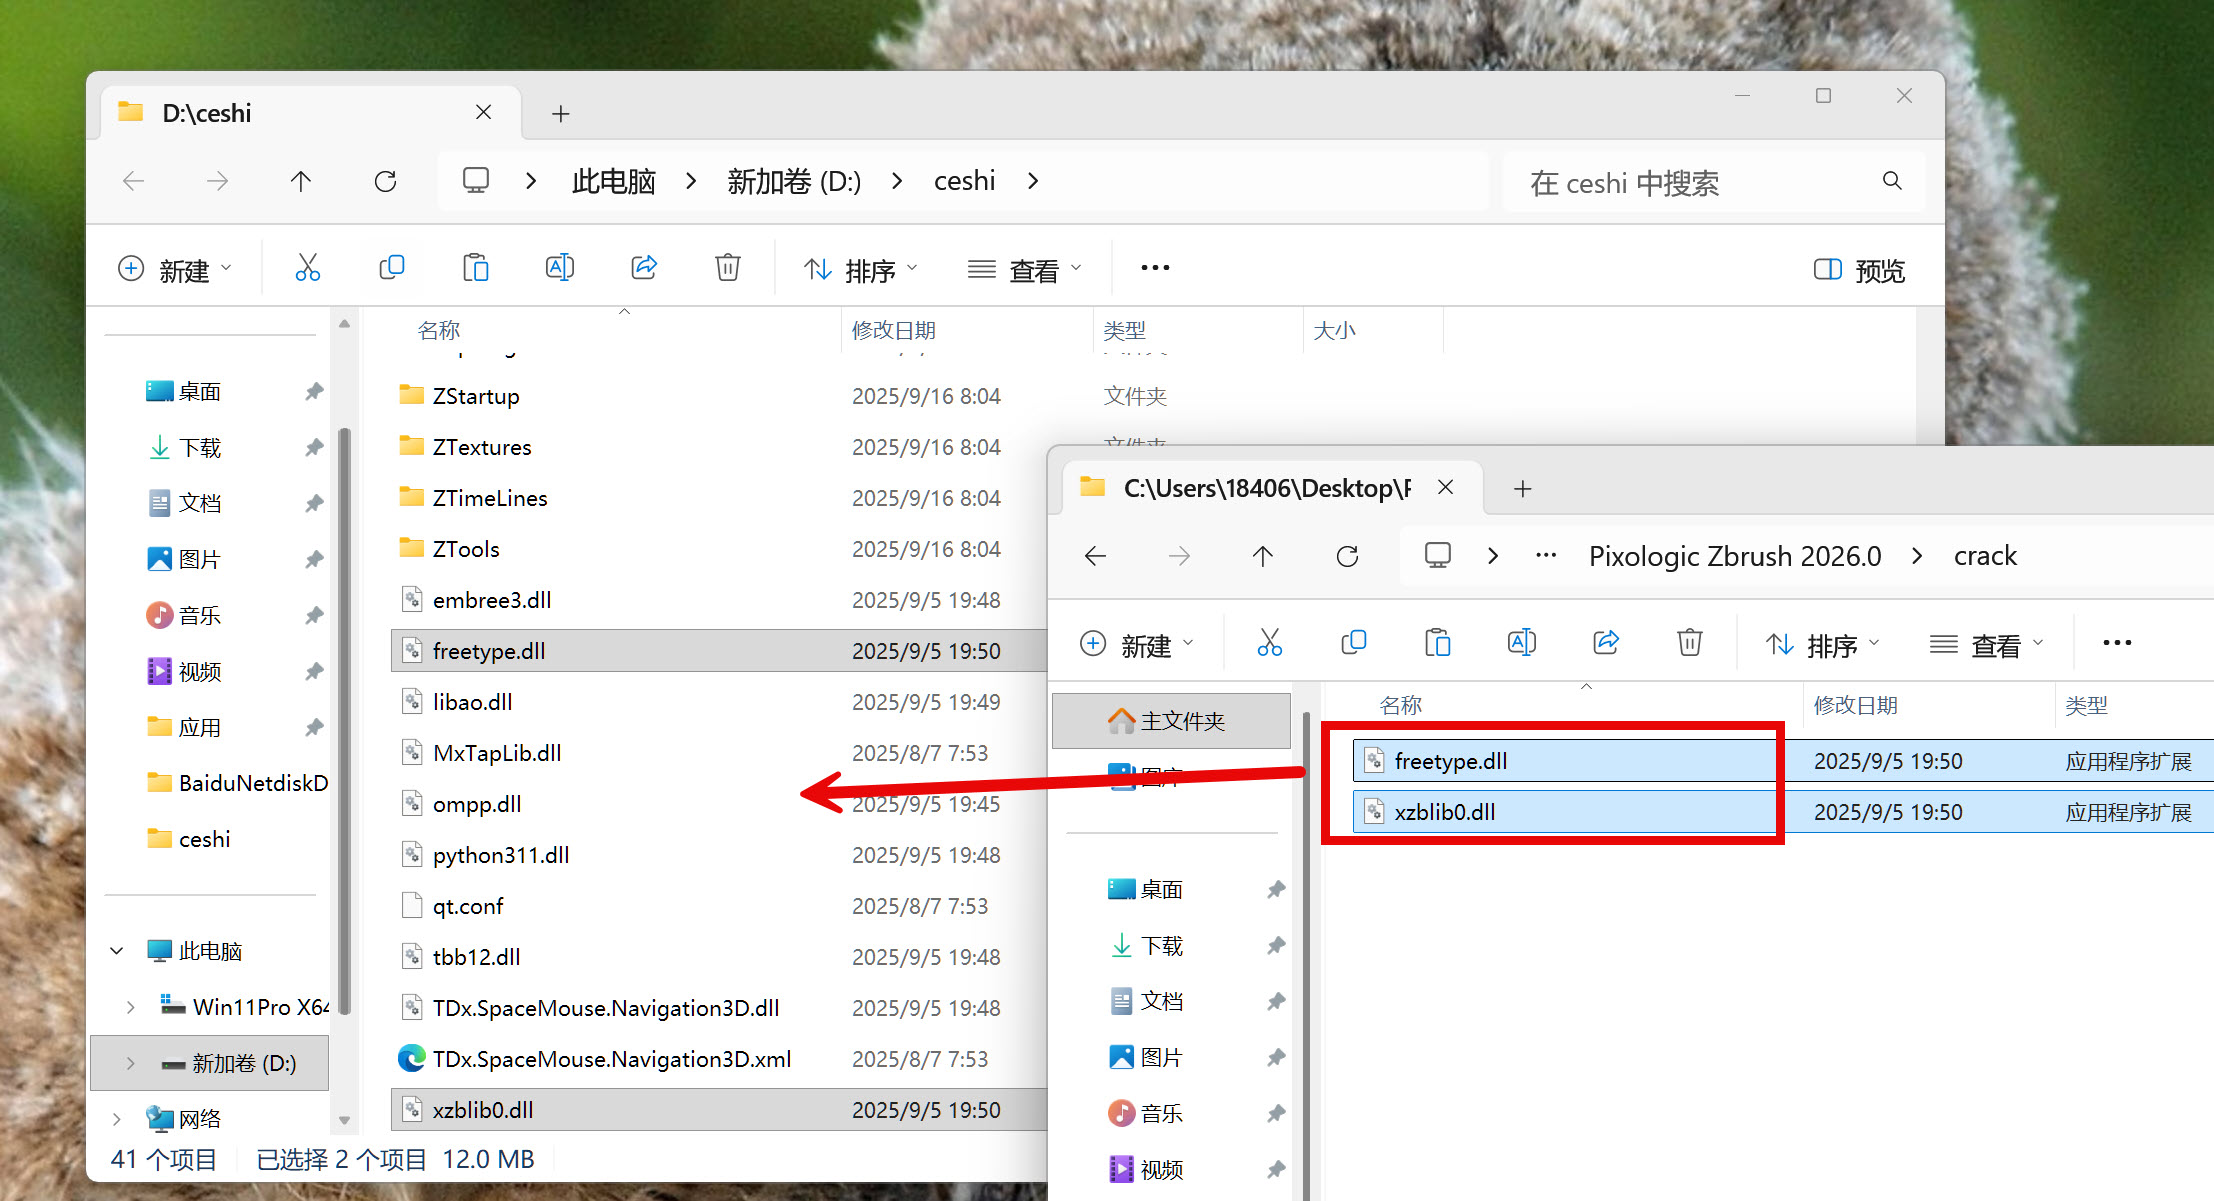Viewport: 2214px width, 1201px height.
Task: Select python311.dll in the file list
Action: [500, 855]
